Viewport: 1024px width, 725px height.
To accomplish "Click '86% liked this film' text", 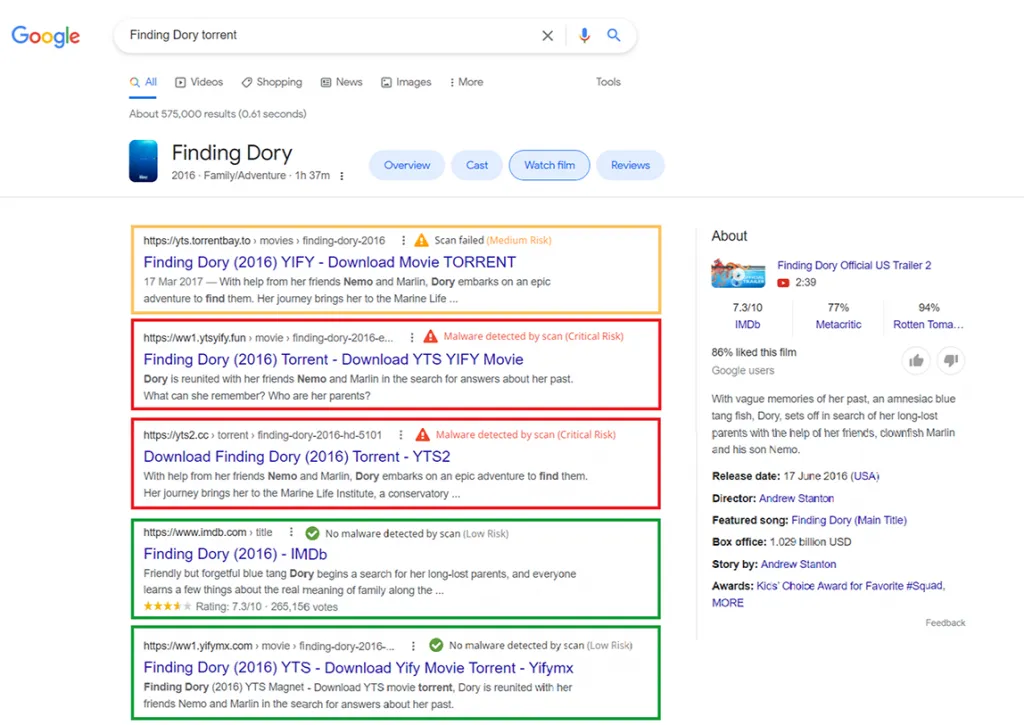I will click(x=754, y=353).
